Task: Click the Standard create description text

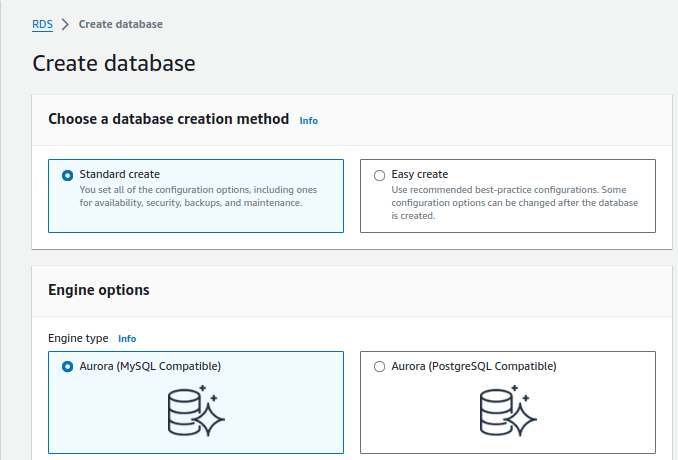Action: click(198, 196)
